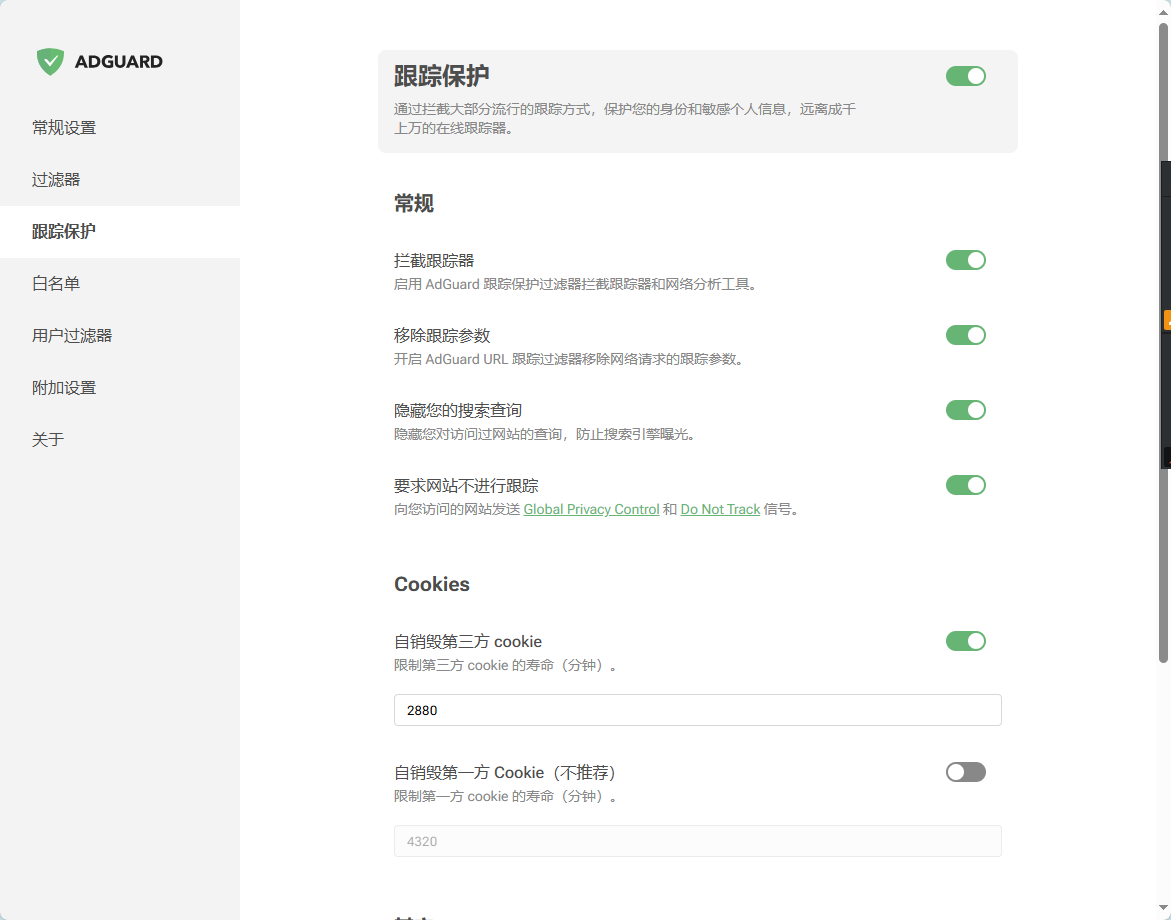Click the 常规 section heading
The height and width of the screenshot is (920, 1171).
tap(414, 203)
